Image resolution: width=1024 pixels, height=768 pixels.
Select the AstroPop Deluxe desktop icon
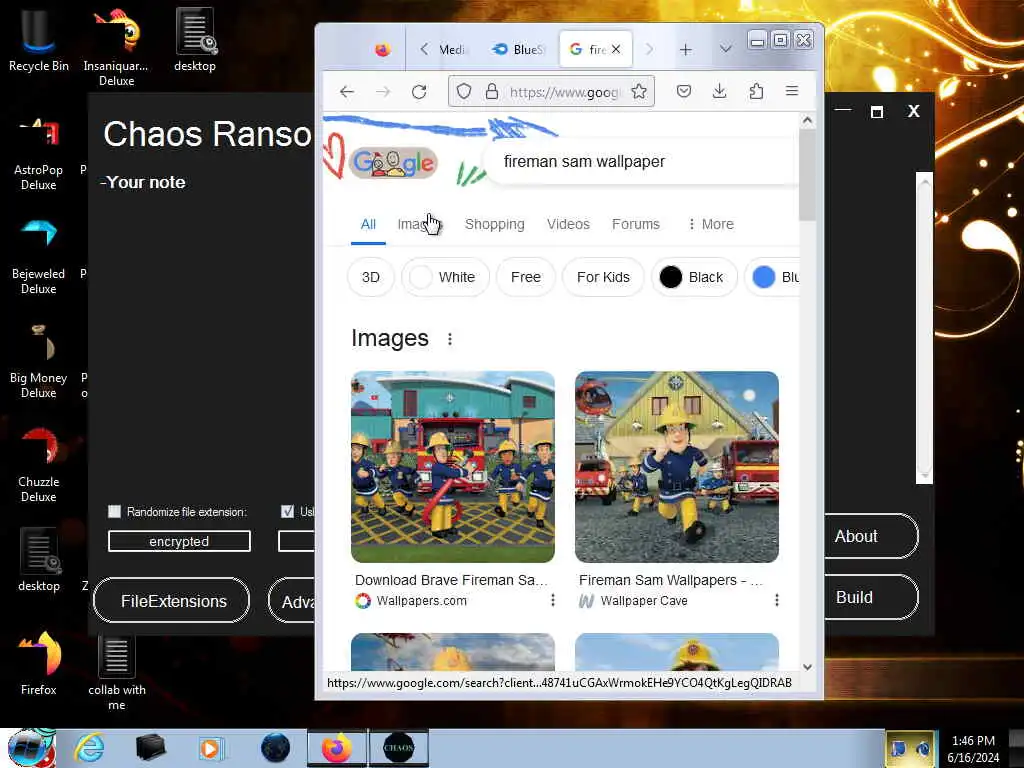[39, 154]
